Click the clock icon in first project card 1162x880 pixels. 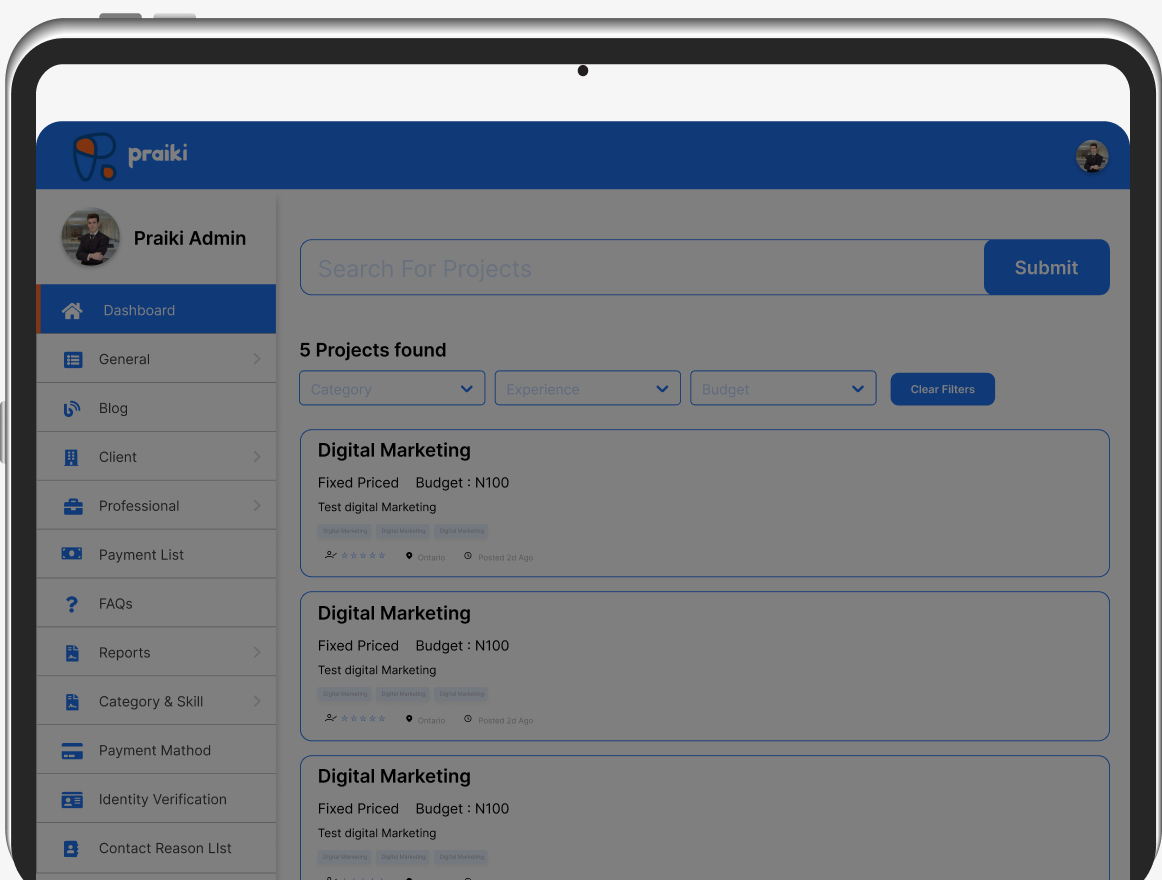(x=468, y=555)
